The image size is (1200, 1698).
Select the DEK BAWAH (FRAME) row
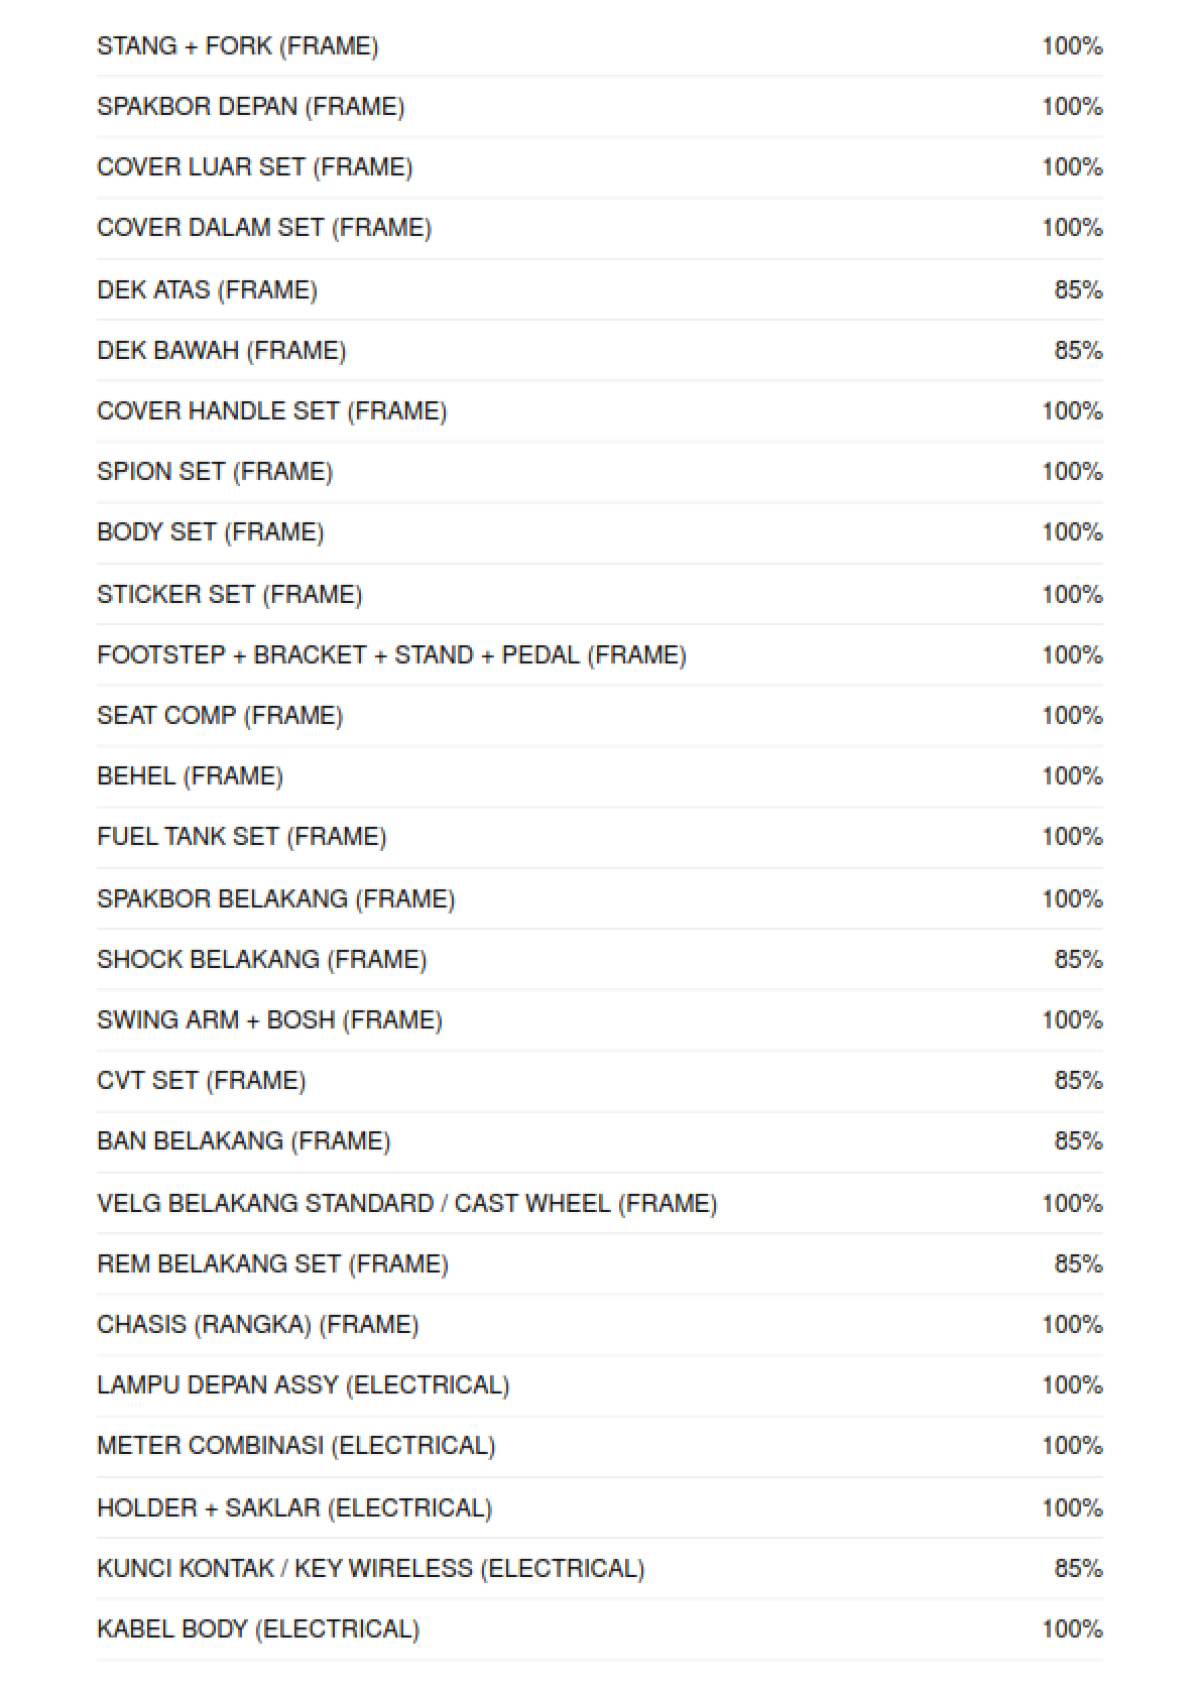[221, 351]
